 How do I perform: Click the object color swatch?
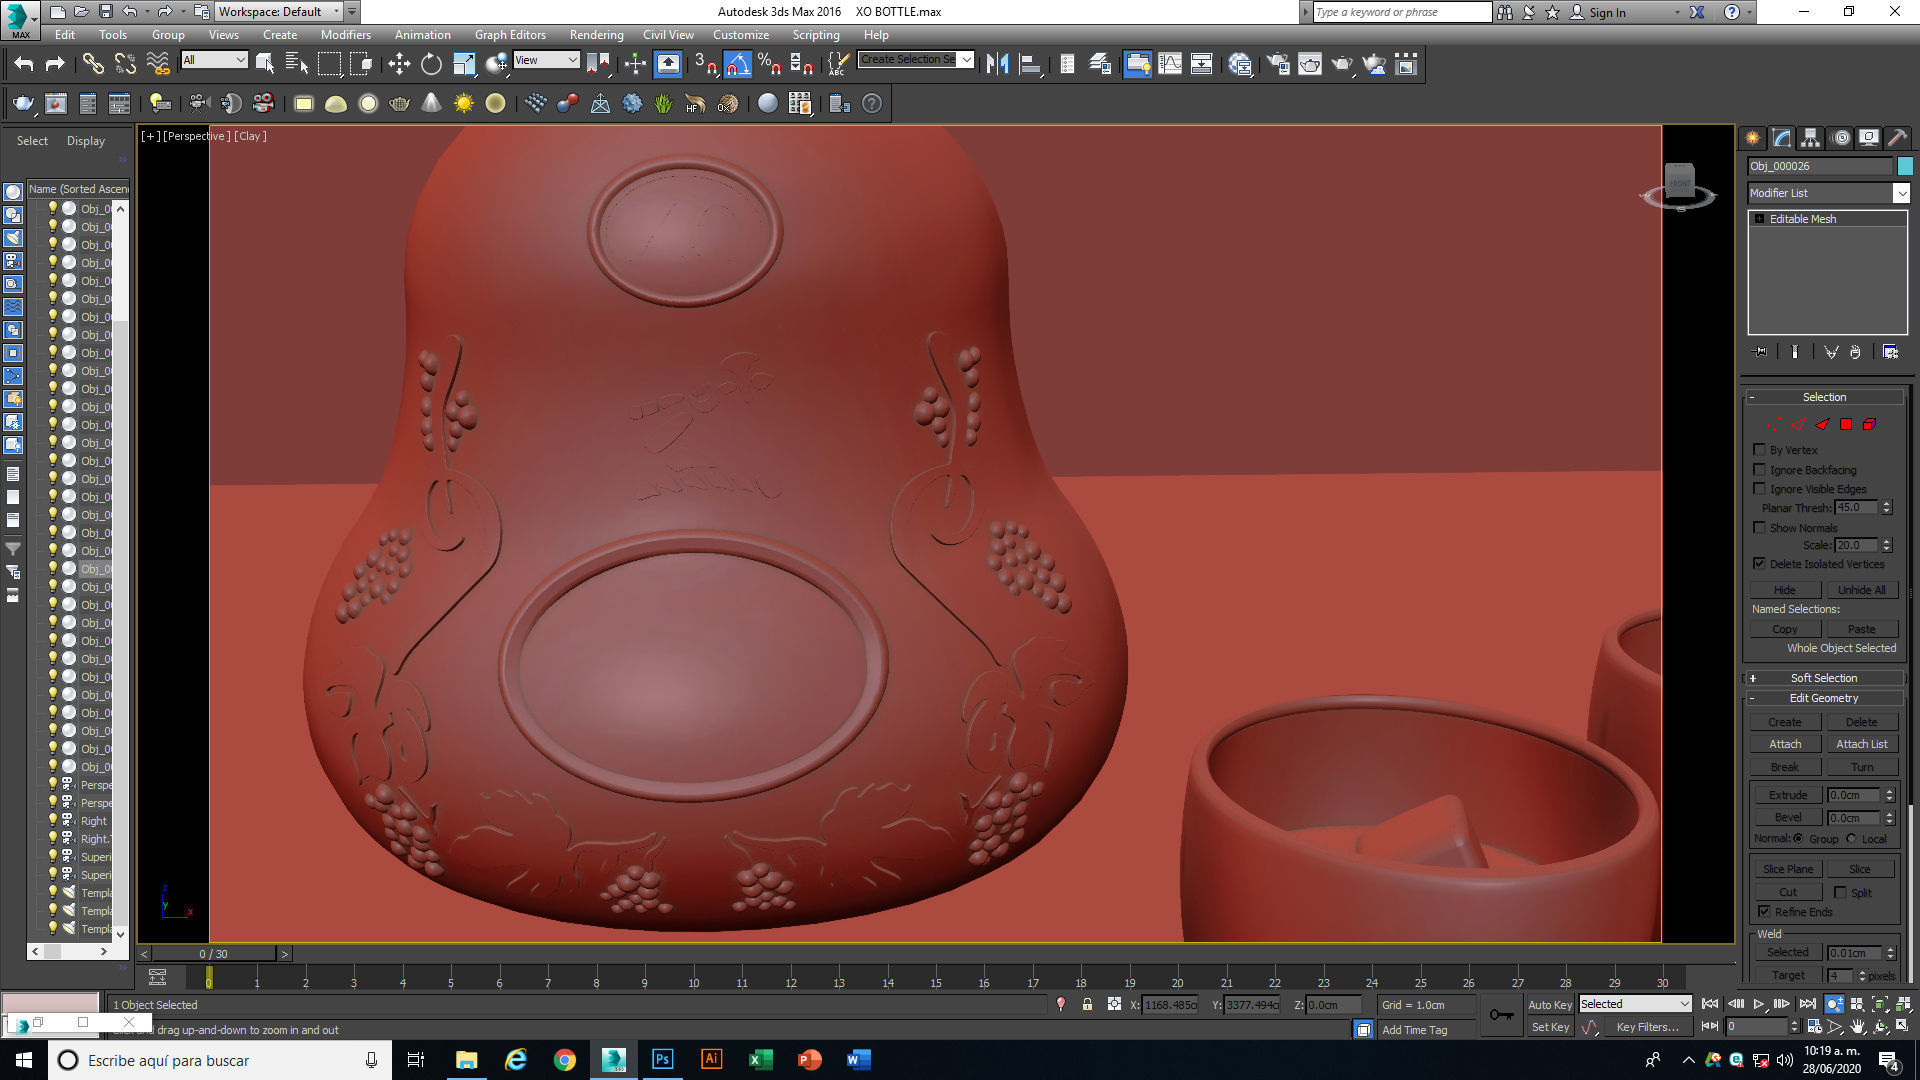(1905, 166)
